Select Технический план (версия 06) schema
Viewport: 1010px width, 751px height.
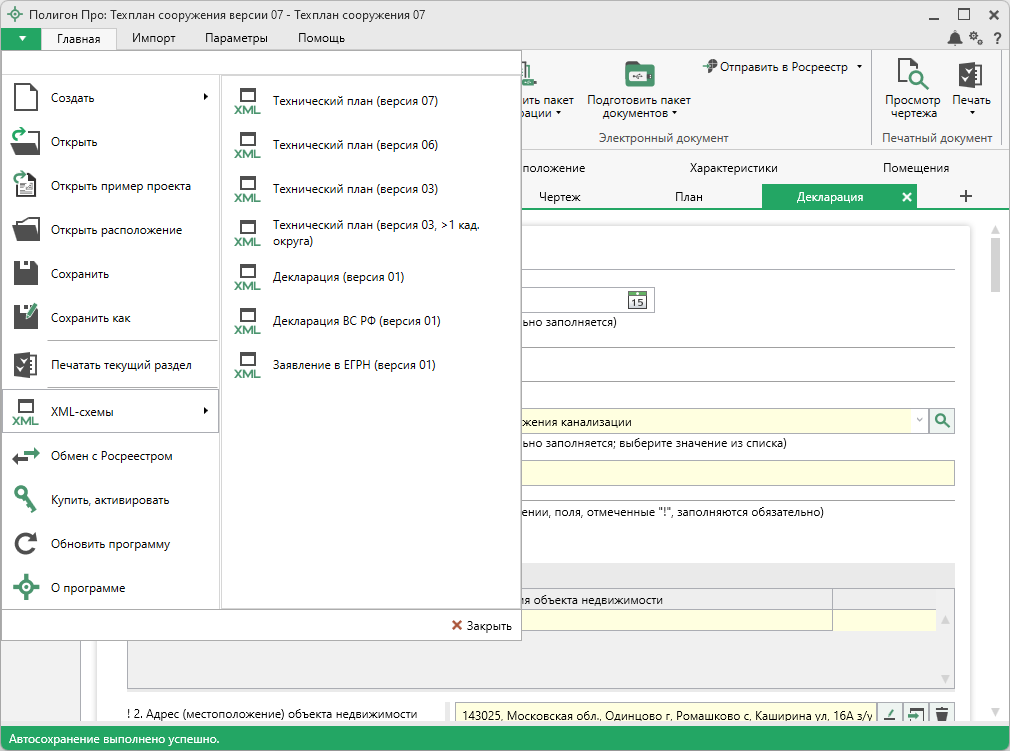coord(355,145)
